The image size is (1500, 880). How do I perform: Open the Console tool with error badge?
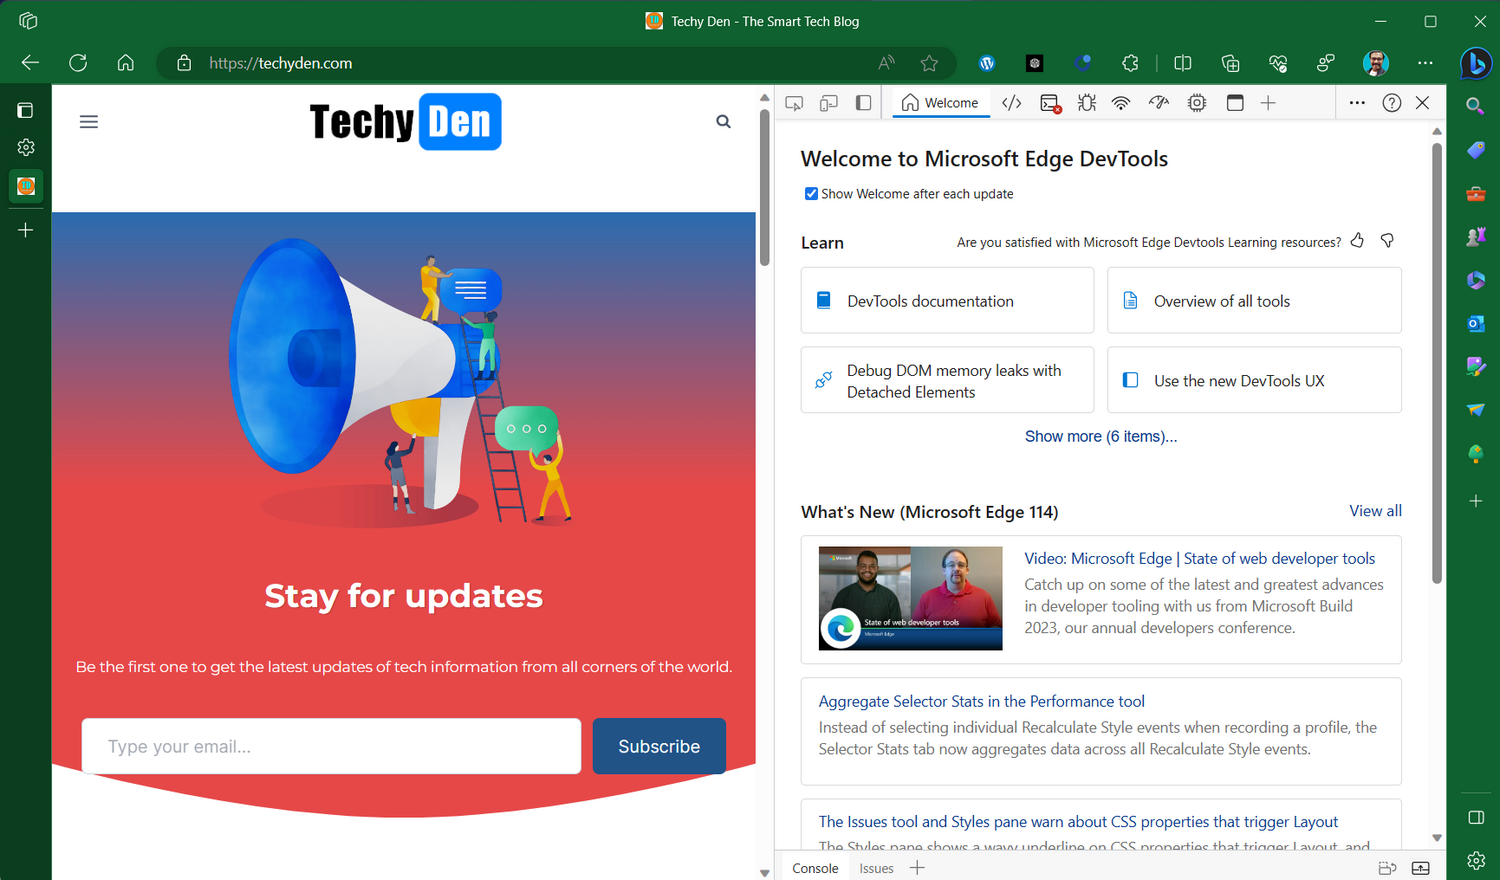(1050, 103)
